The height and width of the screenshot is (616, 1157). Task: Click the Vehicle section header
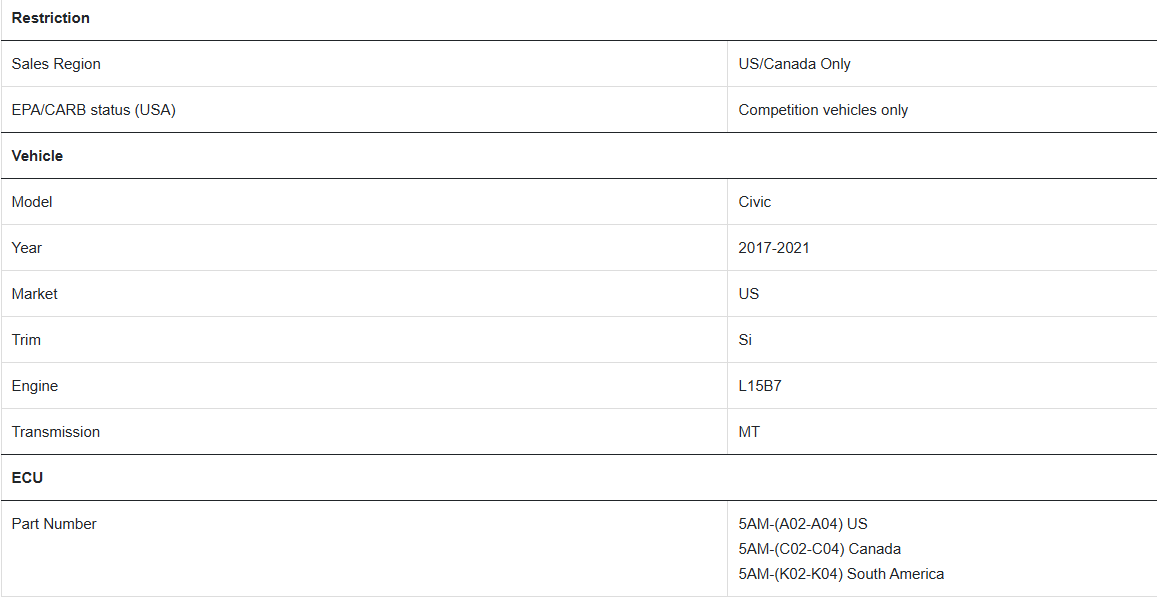[x=37, y=156]
